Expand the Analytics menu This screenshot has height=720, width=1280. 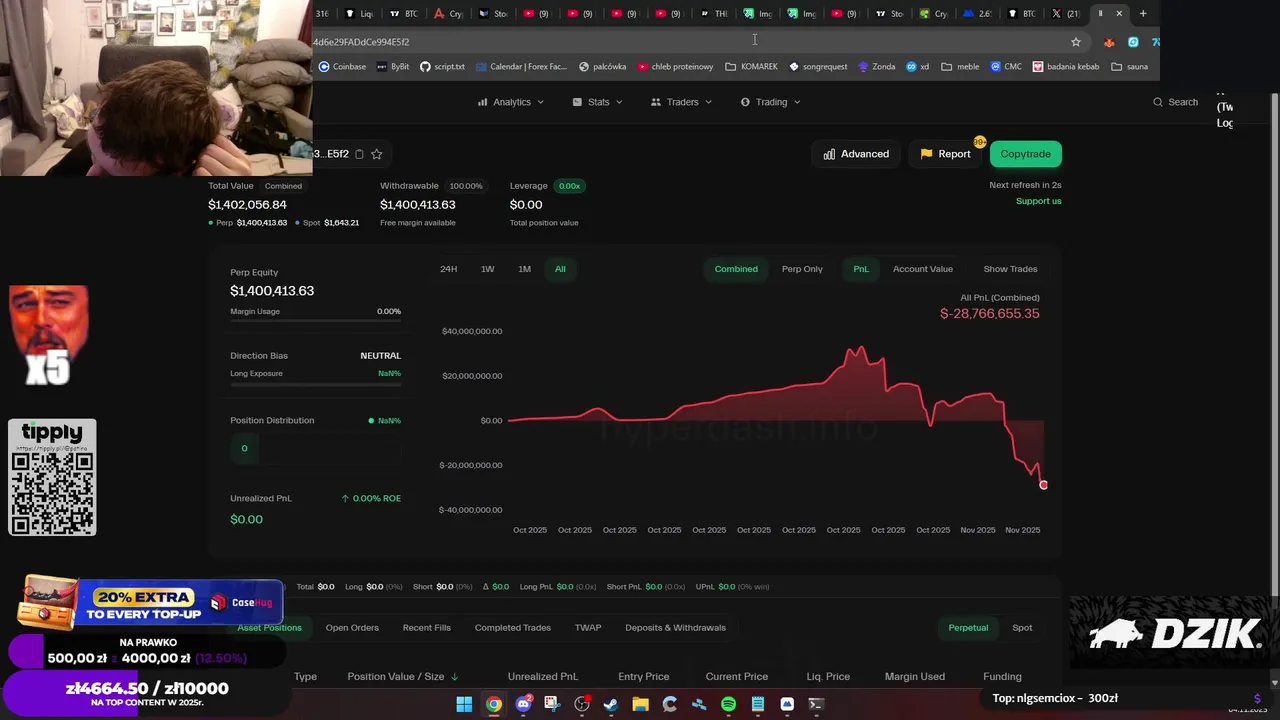(x=511, y=102)
